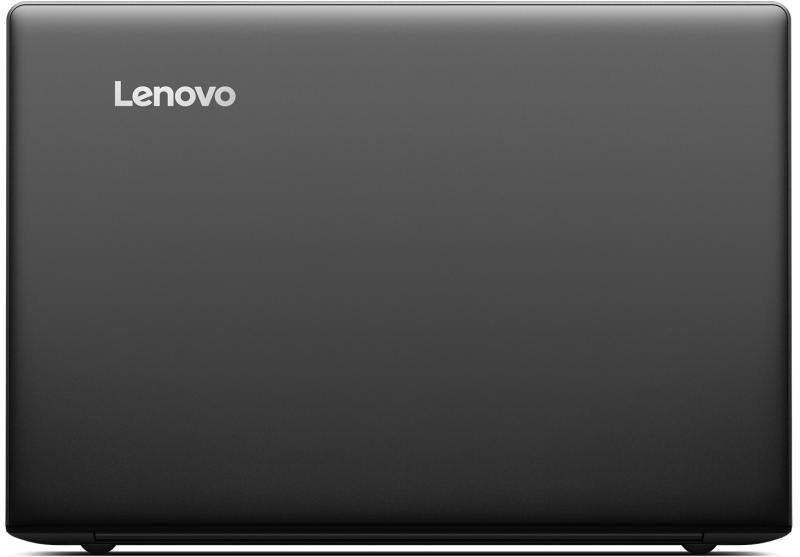
Task: Select the right rubber foot under laptop
Action: tap(699, 548)
